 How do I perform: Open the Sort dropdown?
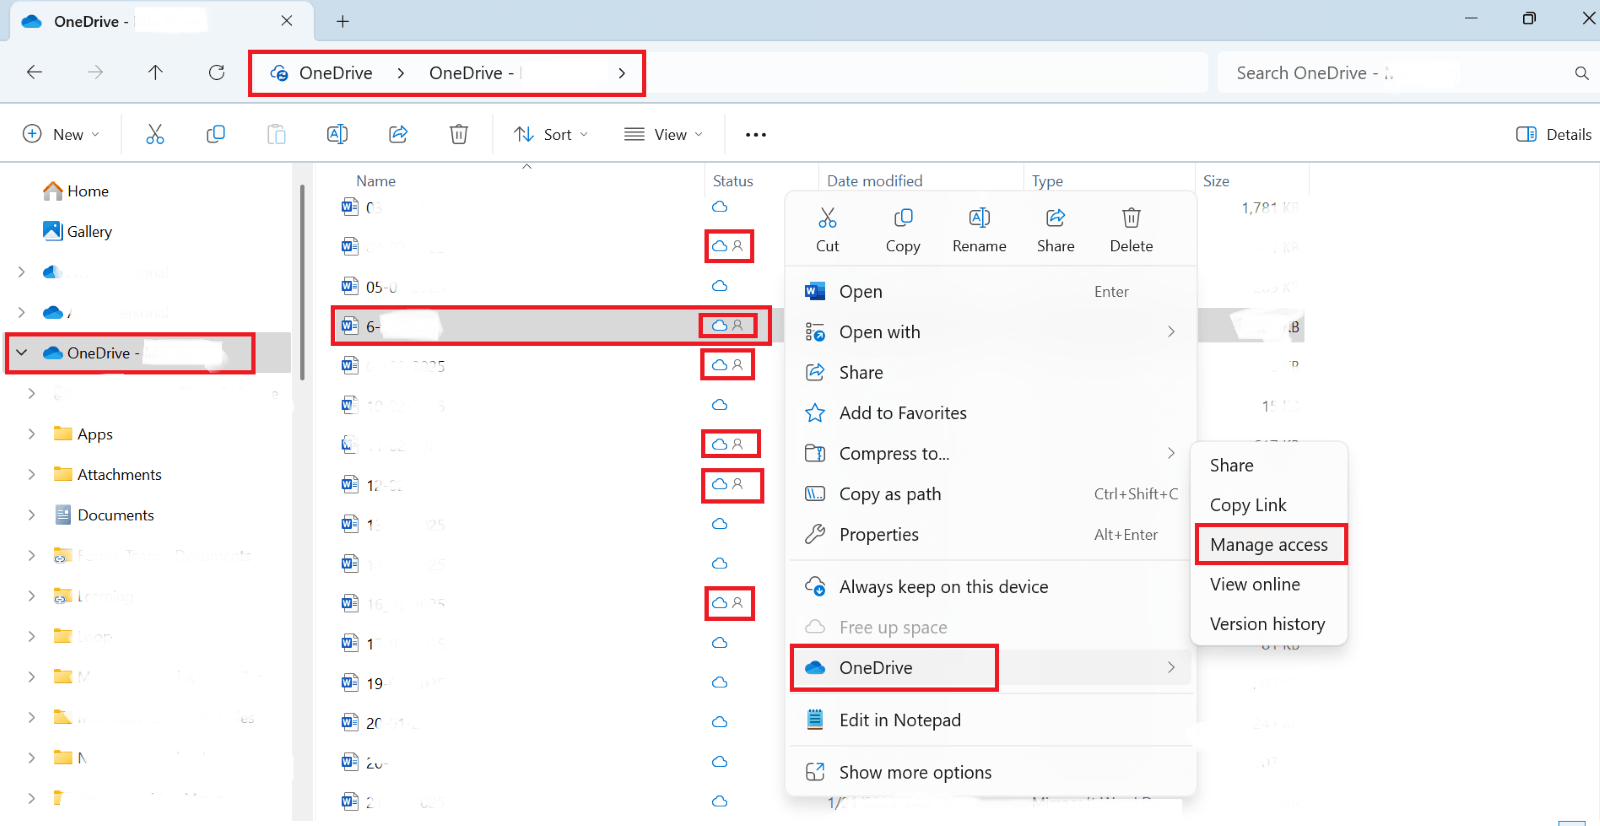[551, 134]
